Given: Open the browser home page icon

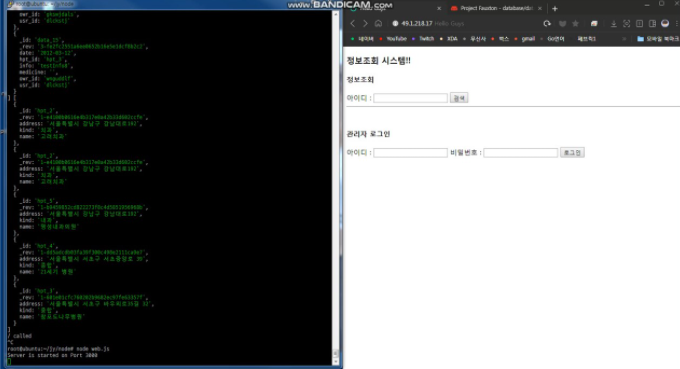Looking at the screenshot, I should point(378,23).
